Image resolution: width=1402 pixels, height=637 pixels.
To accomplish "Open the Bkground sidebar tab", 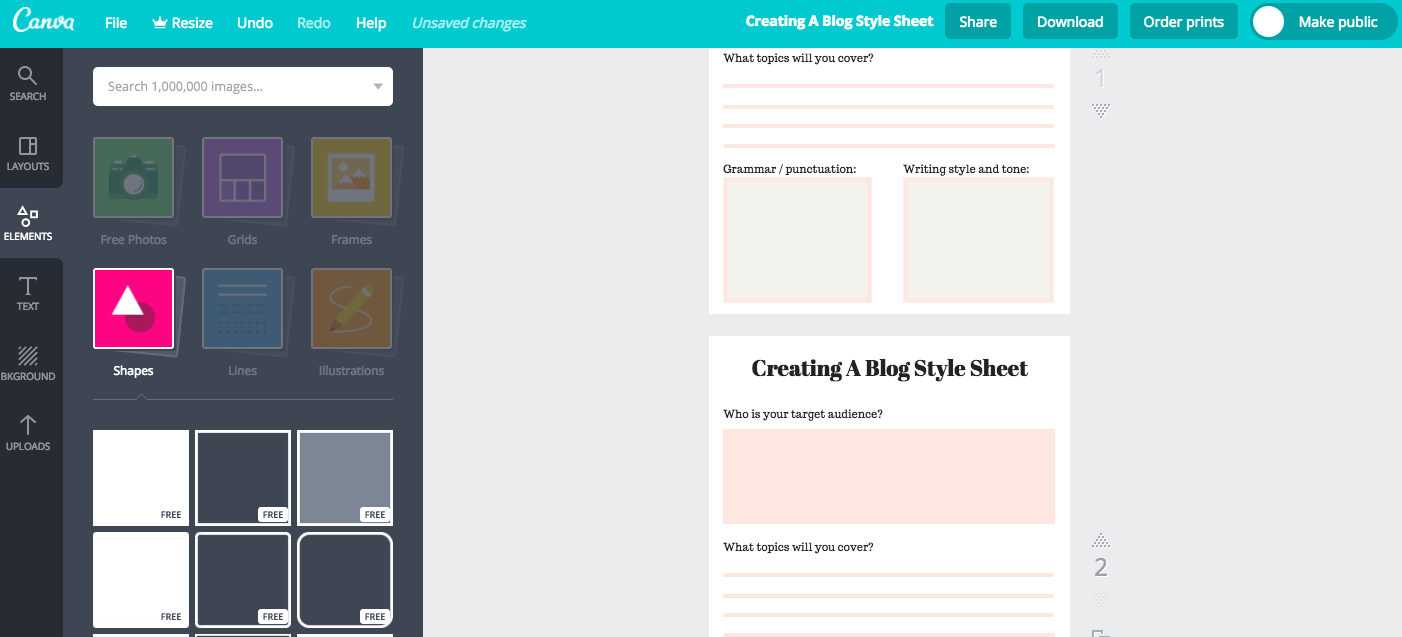I will click(x=28, y=363).
